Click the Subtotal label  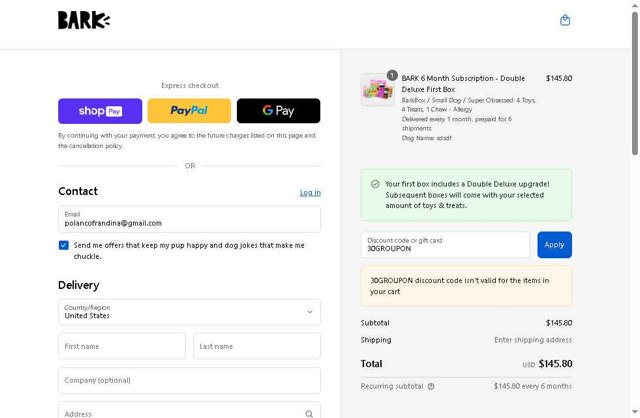tap(375, 323)
